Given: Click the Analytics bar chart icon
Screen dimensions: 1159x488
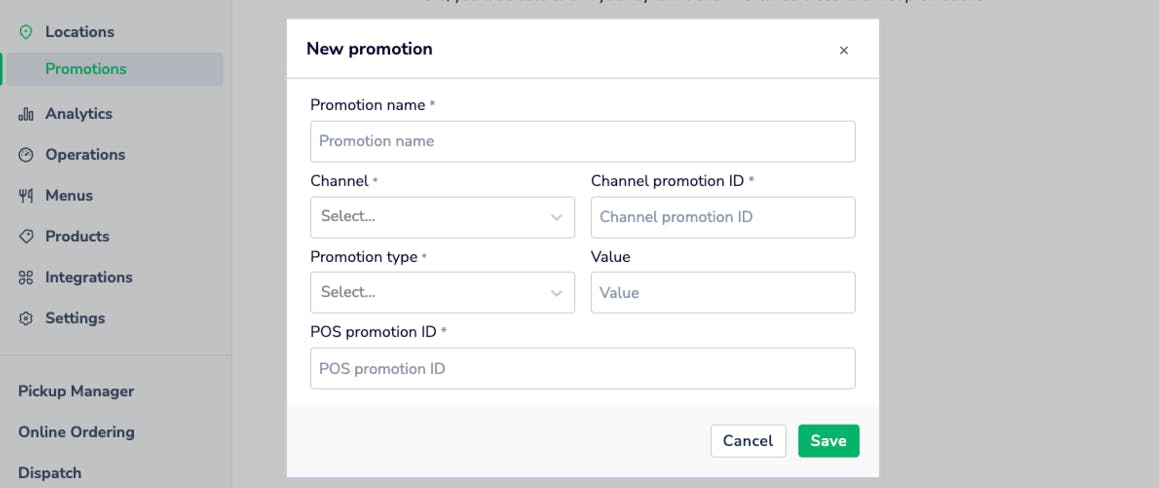Looking at the screenshot, I should click(x=26, y=114).
